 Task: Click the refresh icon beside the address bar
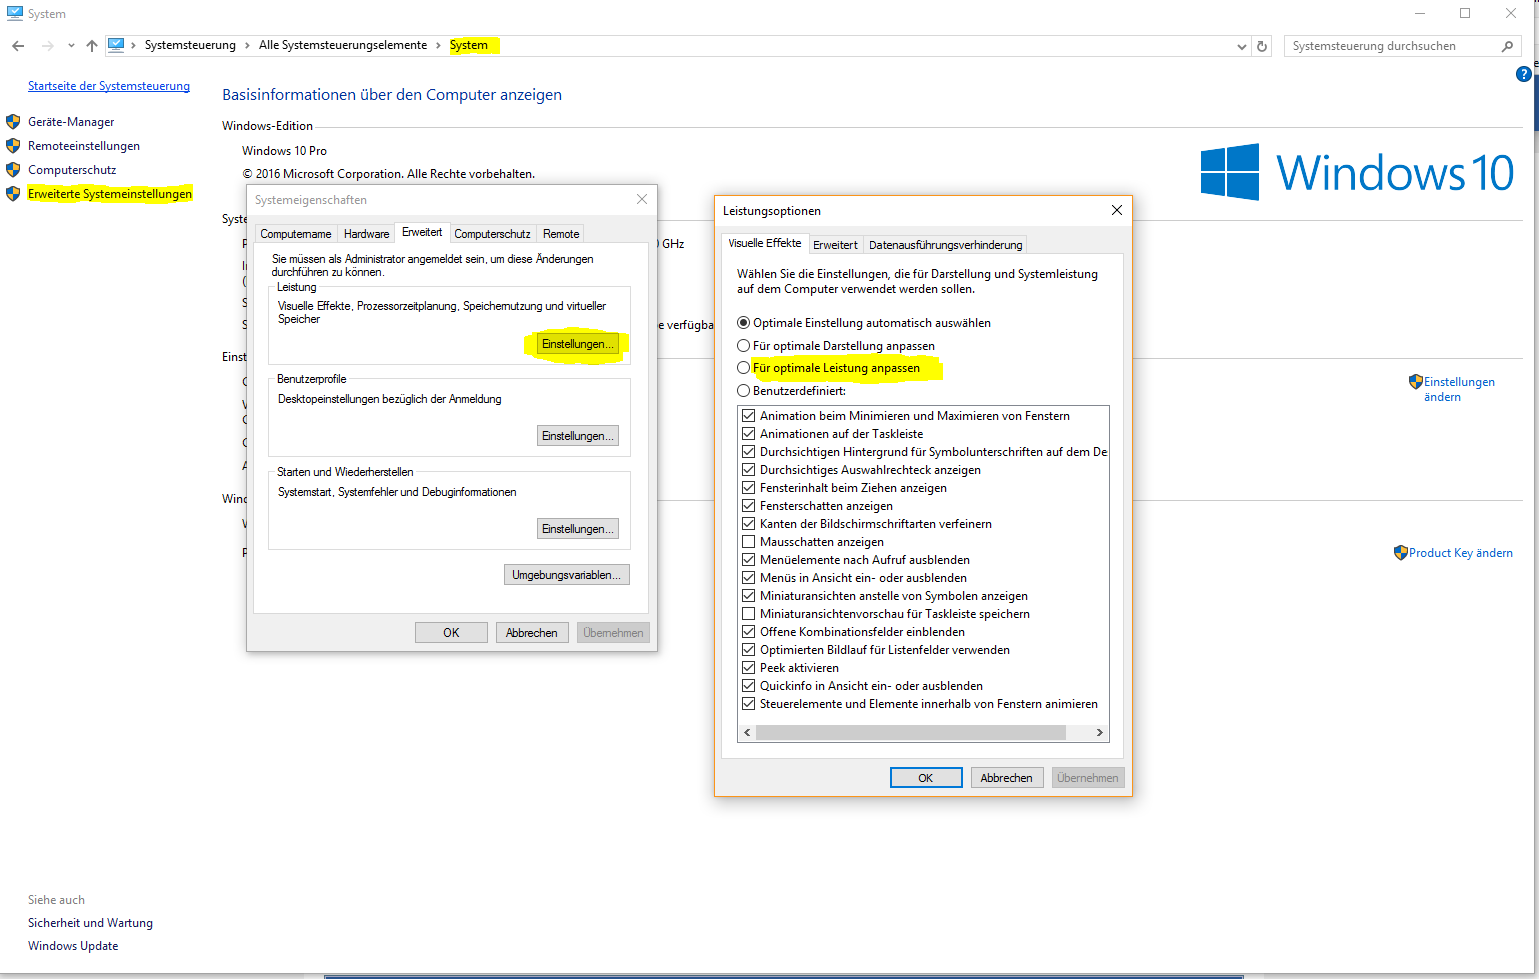(1262, 46)
